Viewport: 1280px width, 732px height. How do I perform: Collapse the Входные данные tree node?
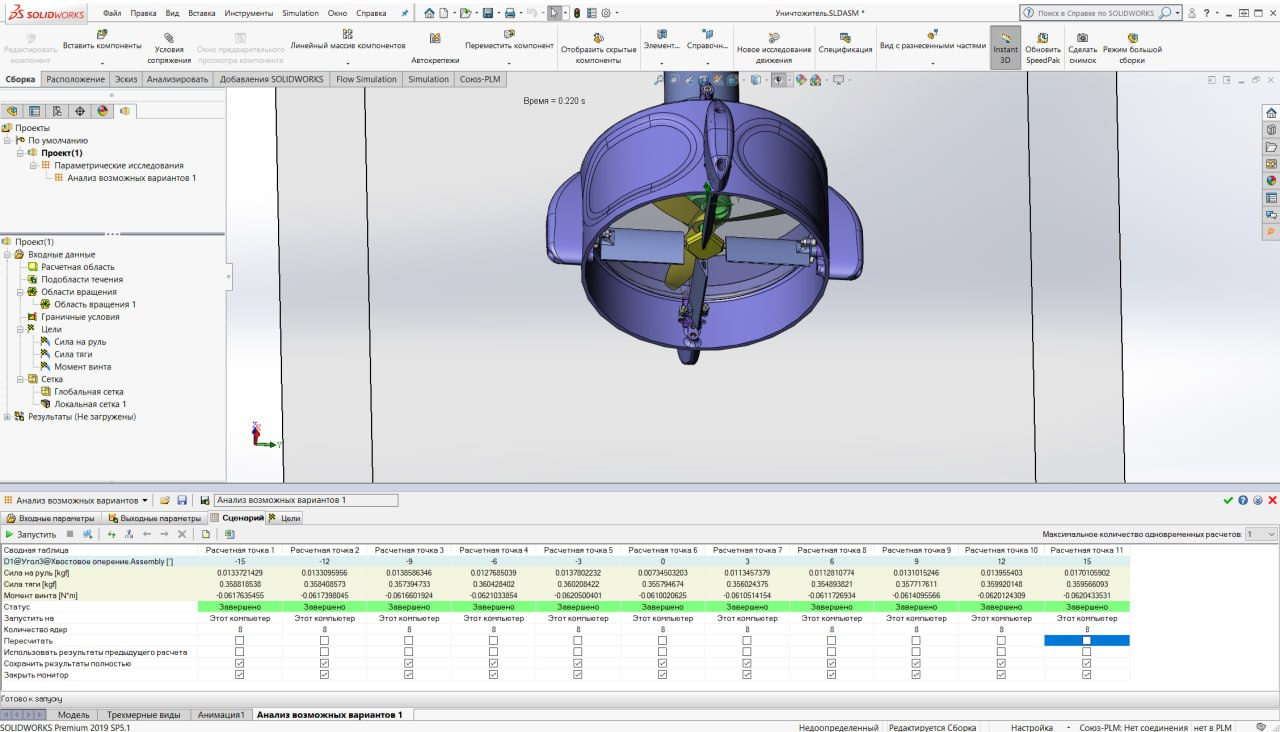click(x=7, y=255)
